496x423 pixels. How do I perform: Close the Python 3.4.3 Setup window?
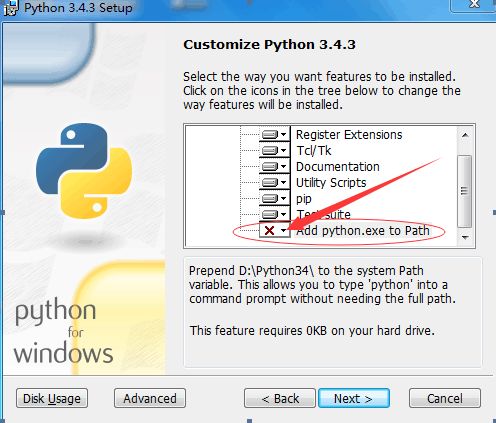tap(474, 5)
